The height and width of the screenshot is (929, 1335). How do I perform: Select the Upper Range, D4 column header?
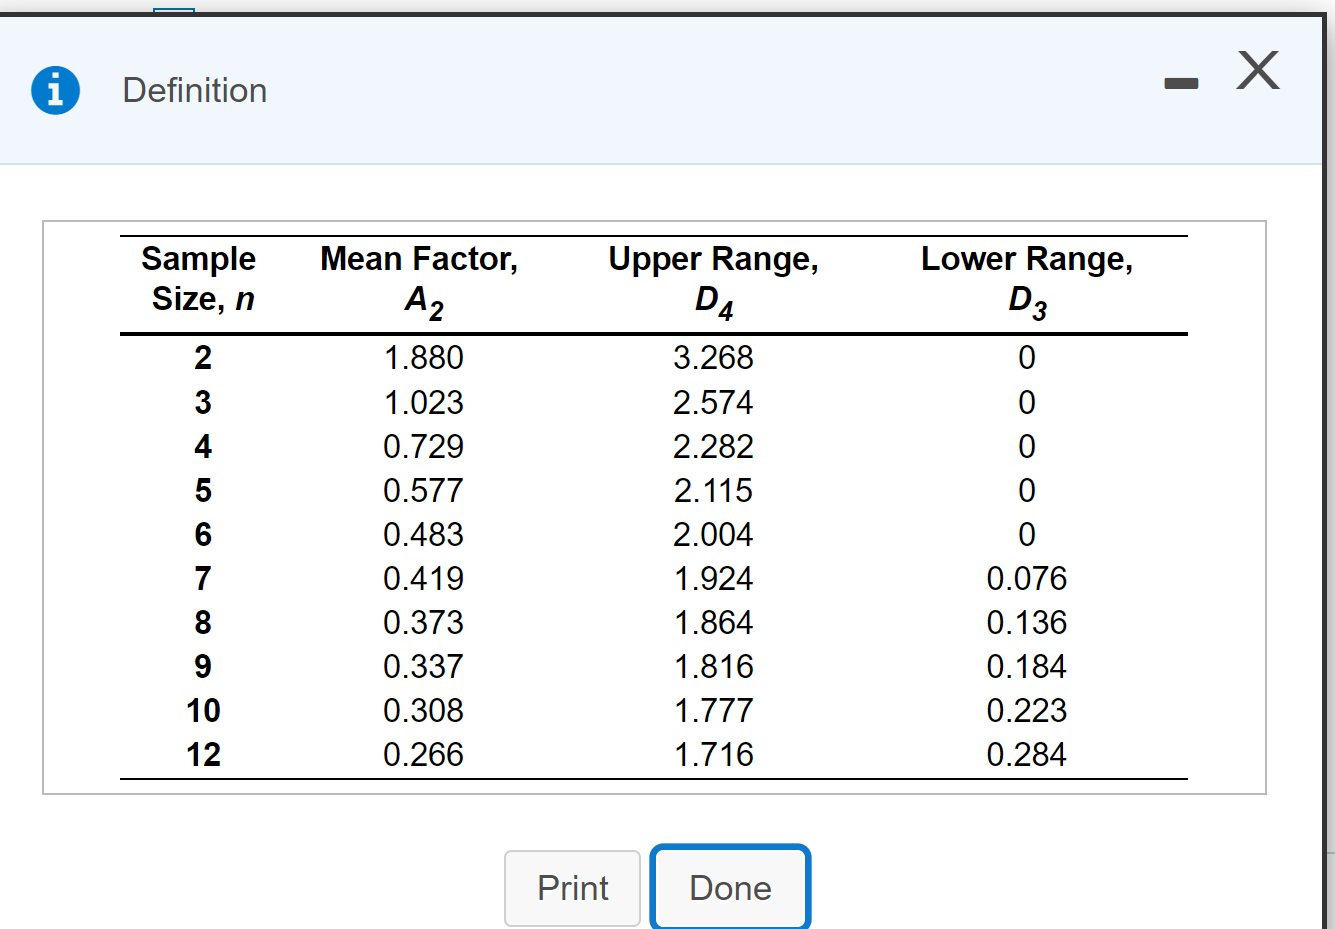pyautogui.click(x=714, y=281)
